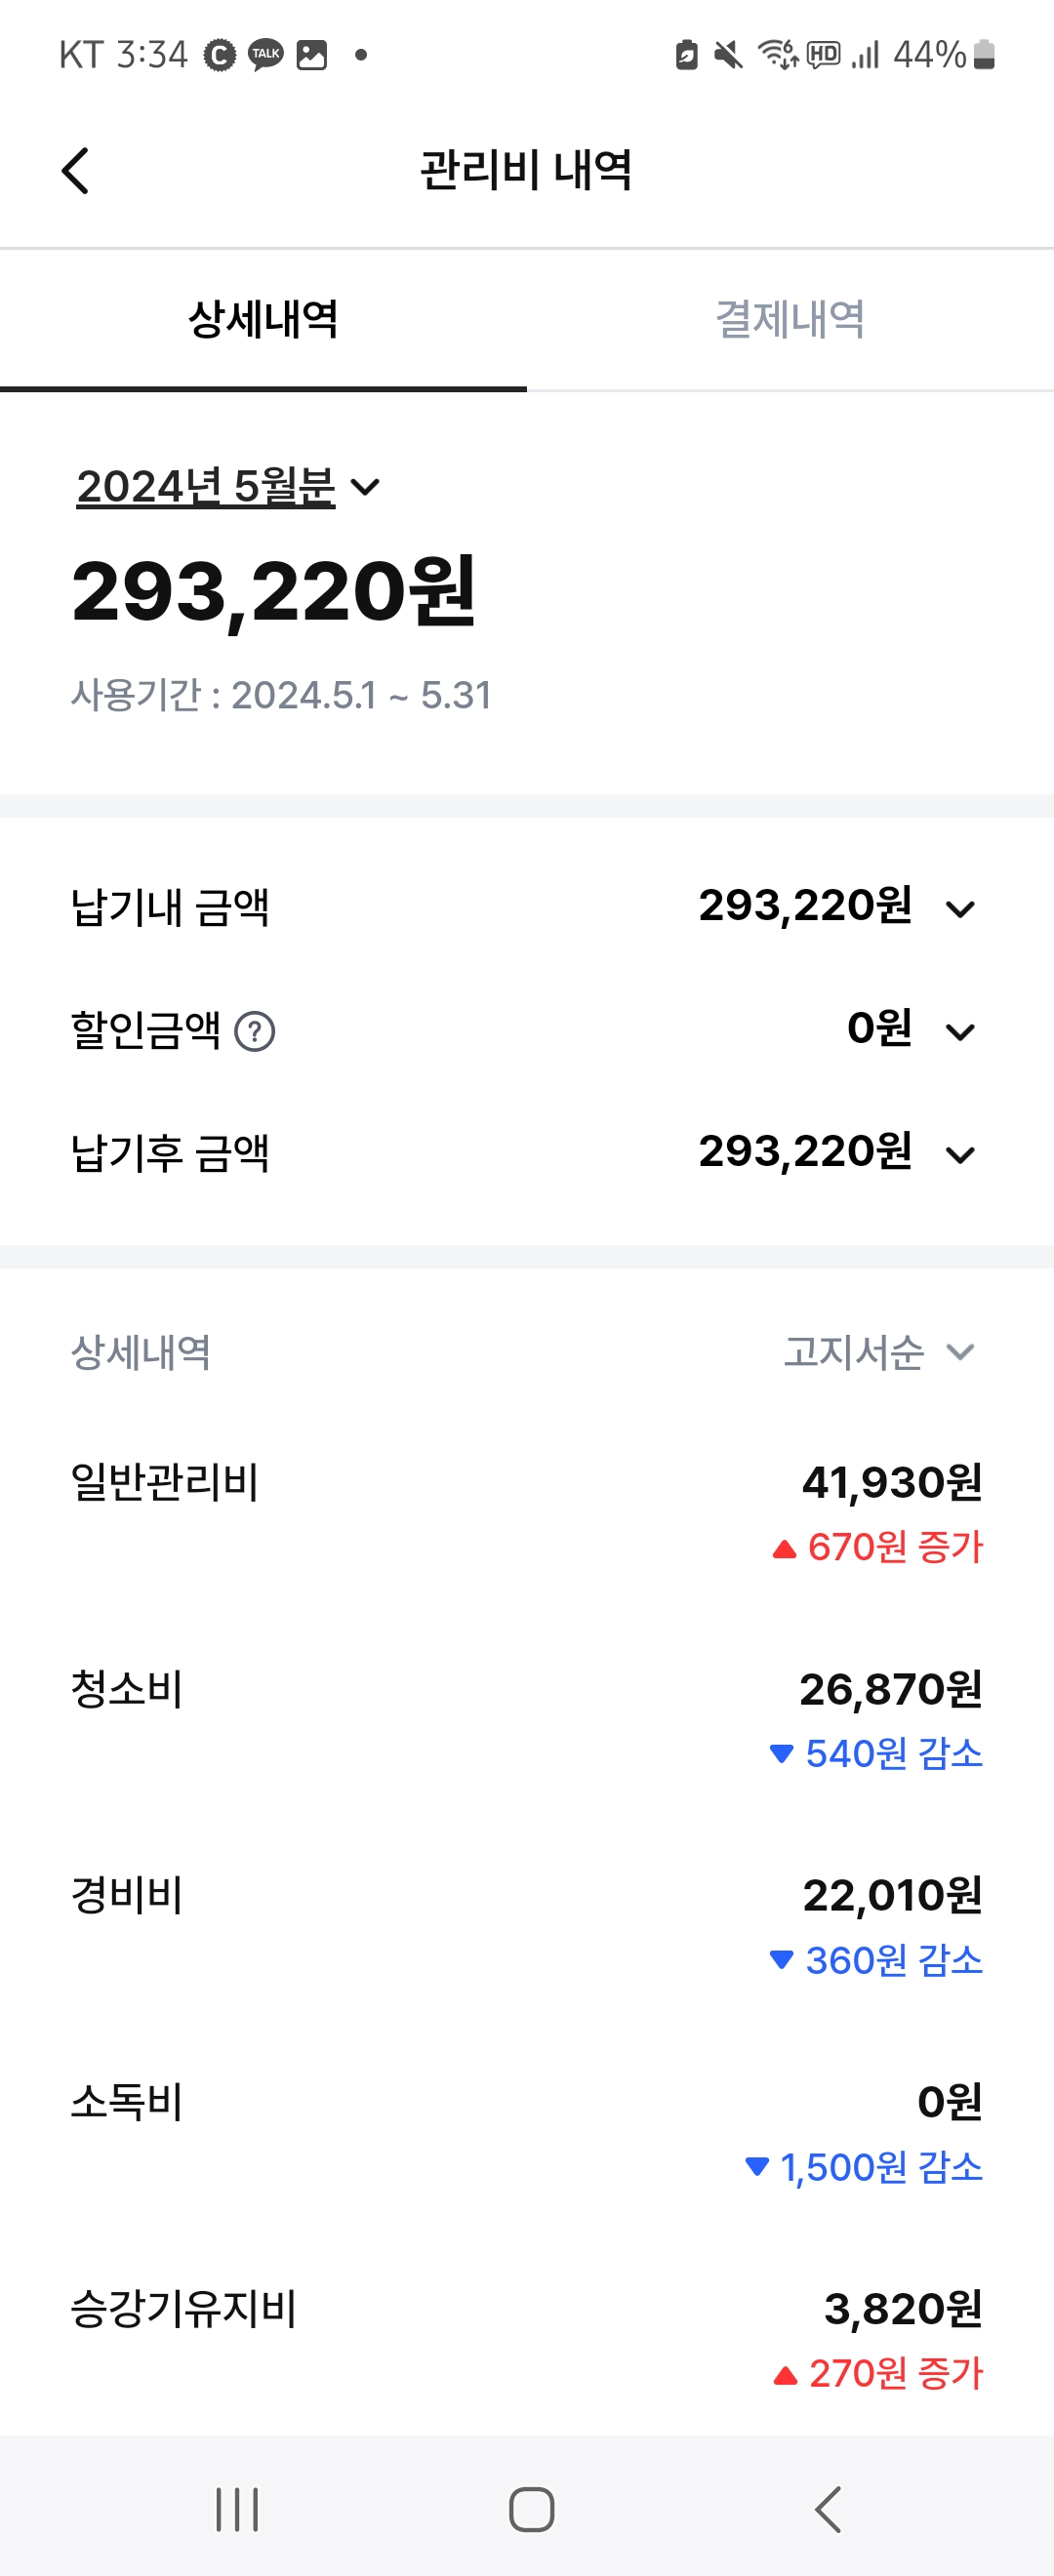Expand the 납기후 금액 row
1054x2576 pixels.
pyautogui.click(x=960, y=1155)
